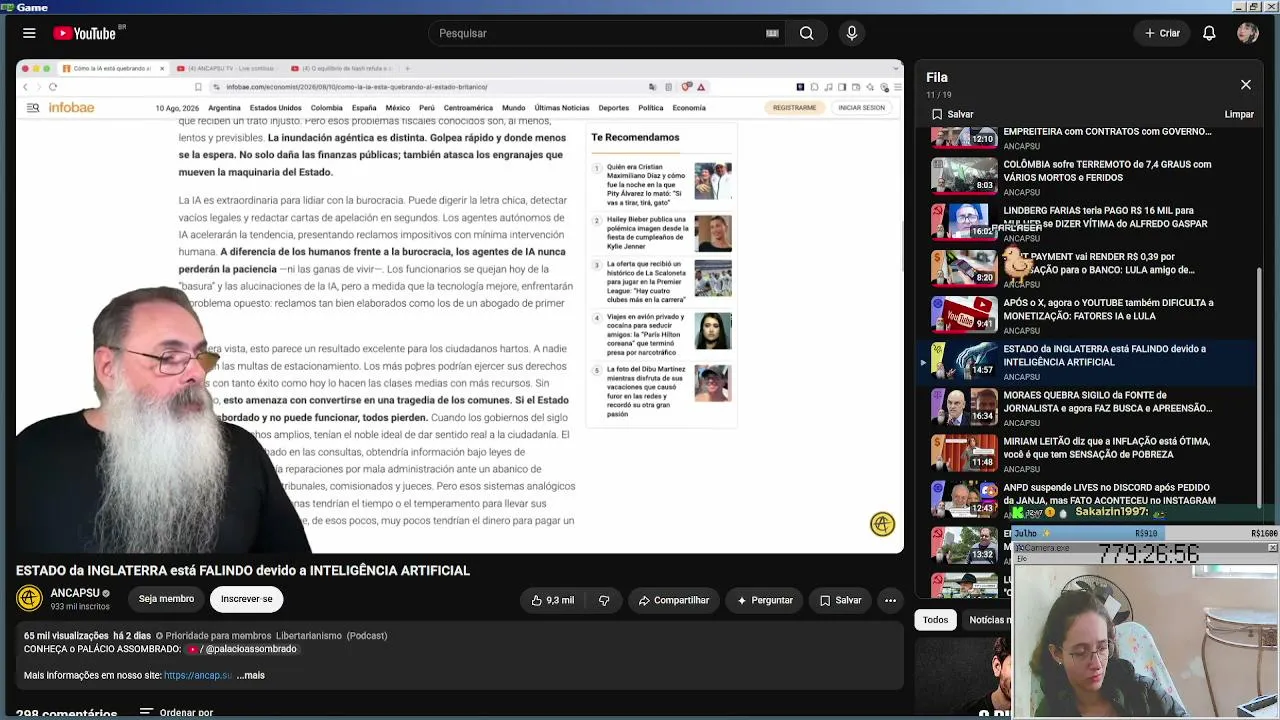Share the video via Compartilhar
The image size is (1280, 720).
[674, 600]
